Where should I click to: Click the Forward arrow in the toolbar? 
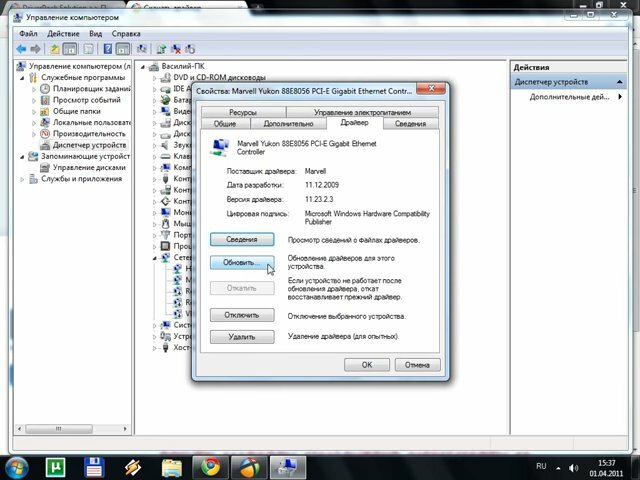(x=36, y=49)
